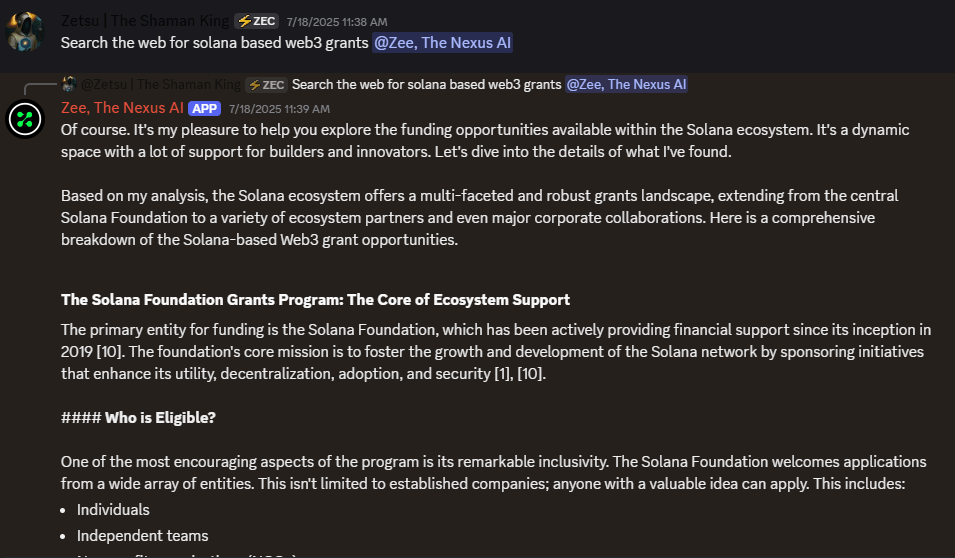Click the 11:39 AM message timestamp
This screenshot has height=558, width=955.
coord(279,108)
